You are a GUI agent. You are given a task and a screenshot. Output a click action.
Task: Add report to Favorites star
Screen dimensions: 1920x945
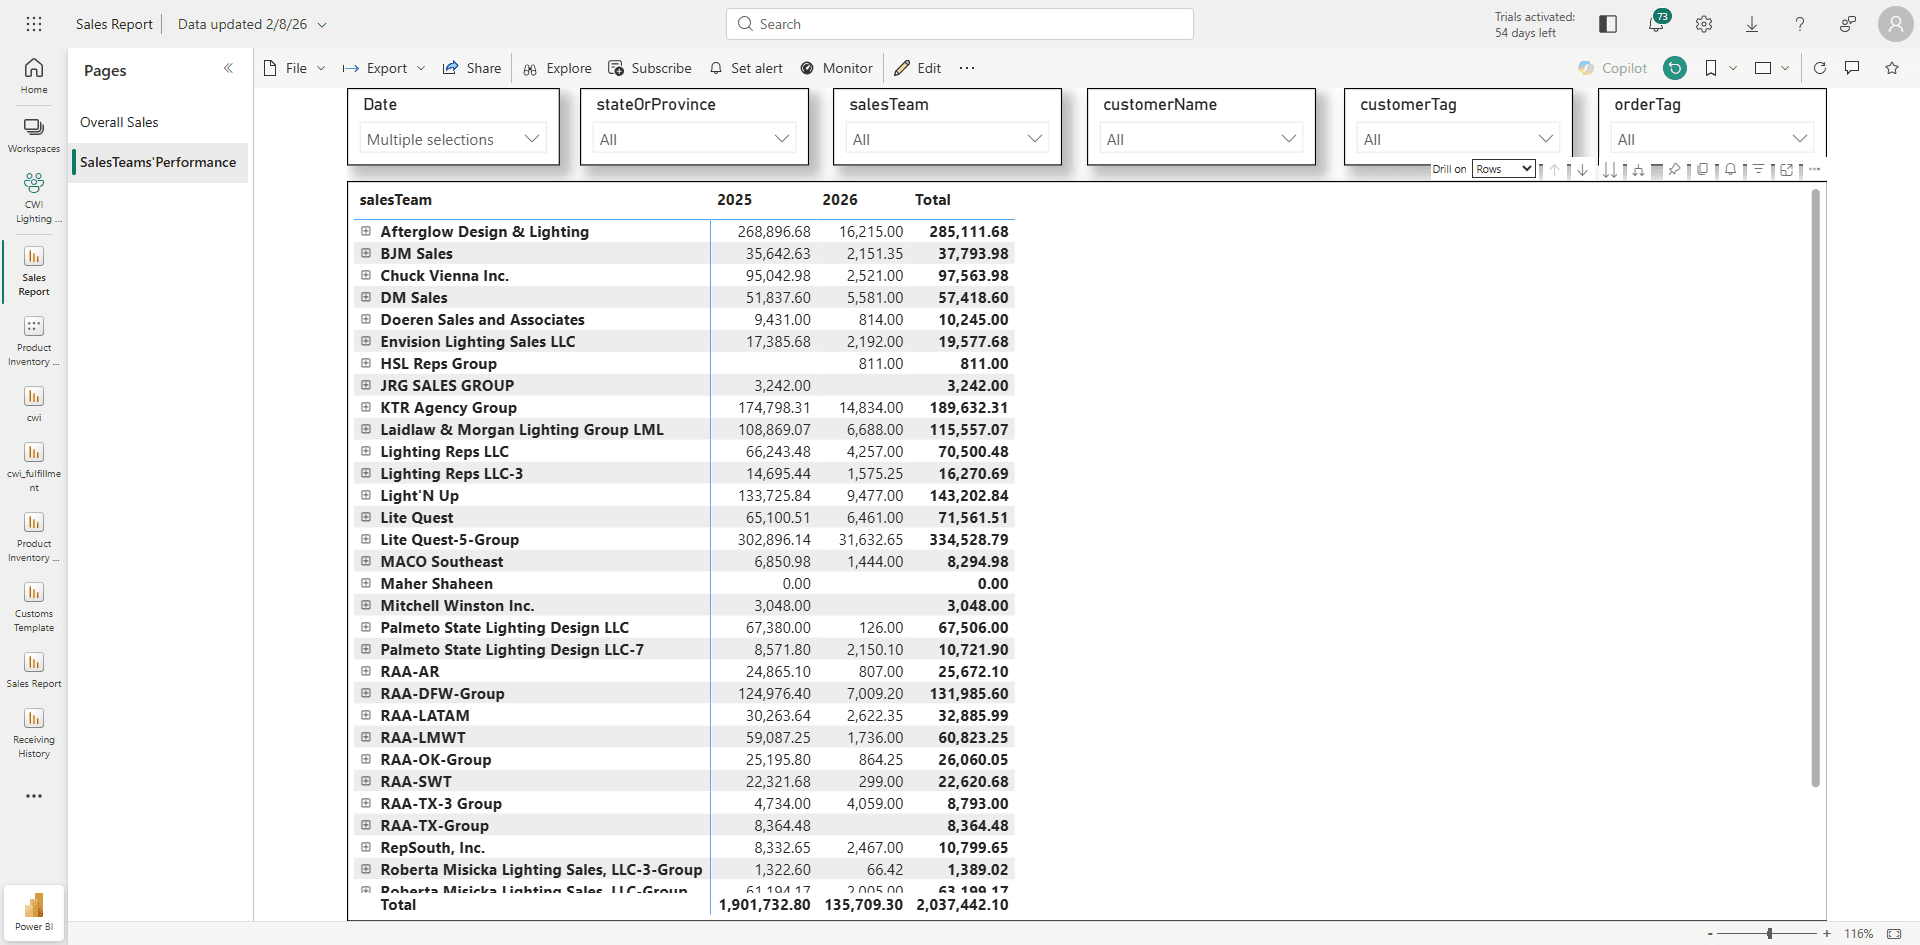1892,68
